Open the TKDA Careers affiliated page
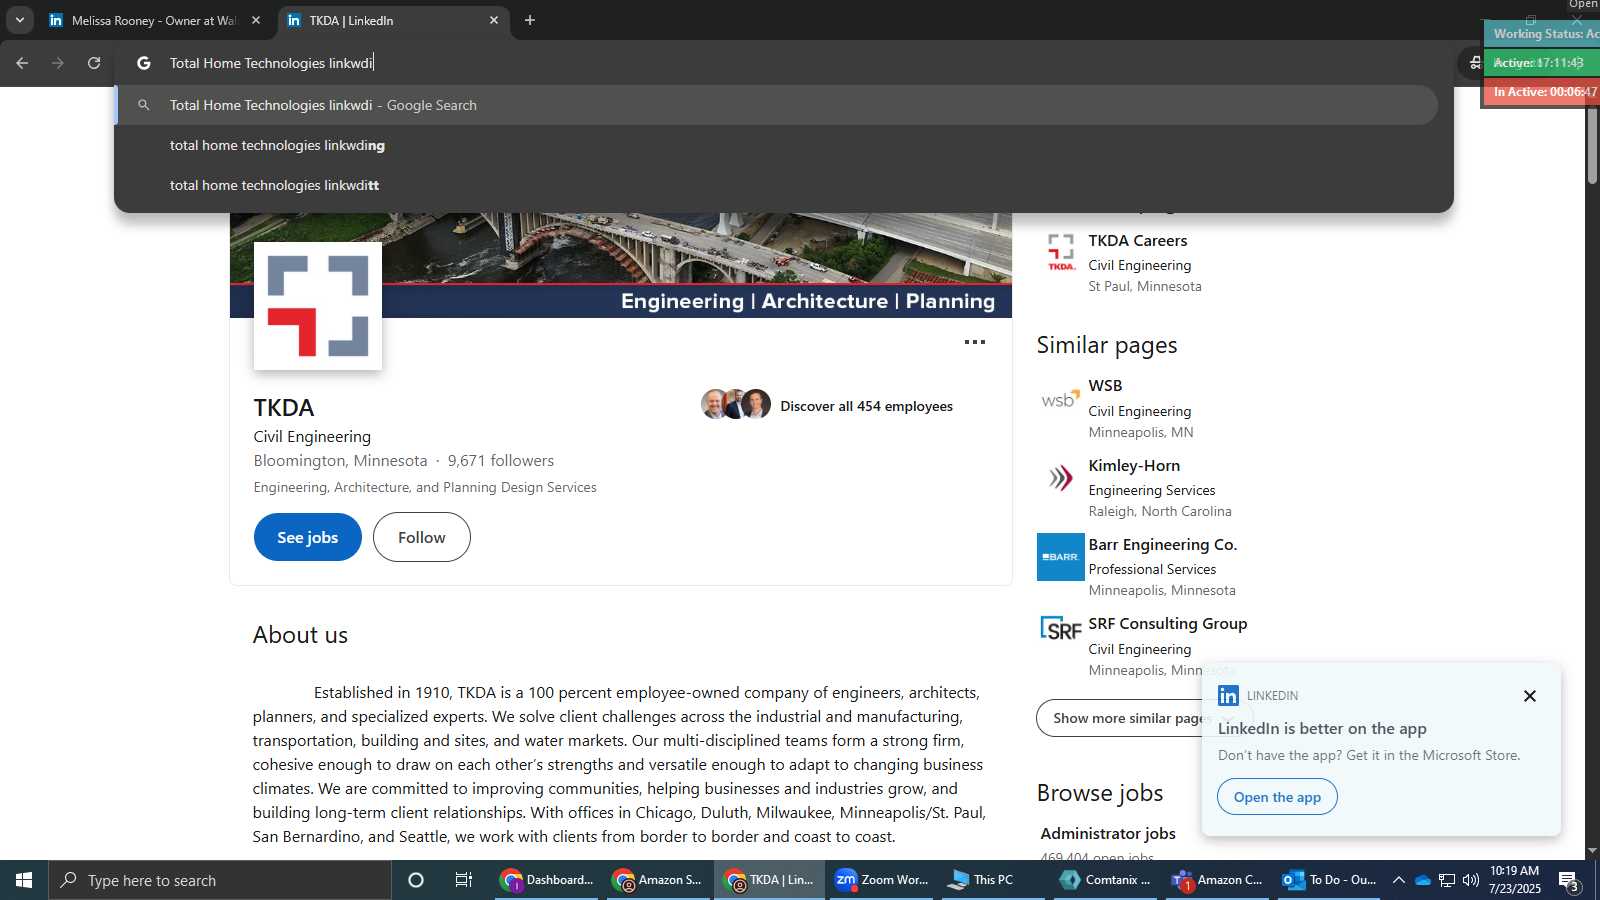This screenshot has width=1600, height=900. [1138, 241]
